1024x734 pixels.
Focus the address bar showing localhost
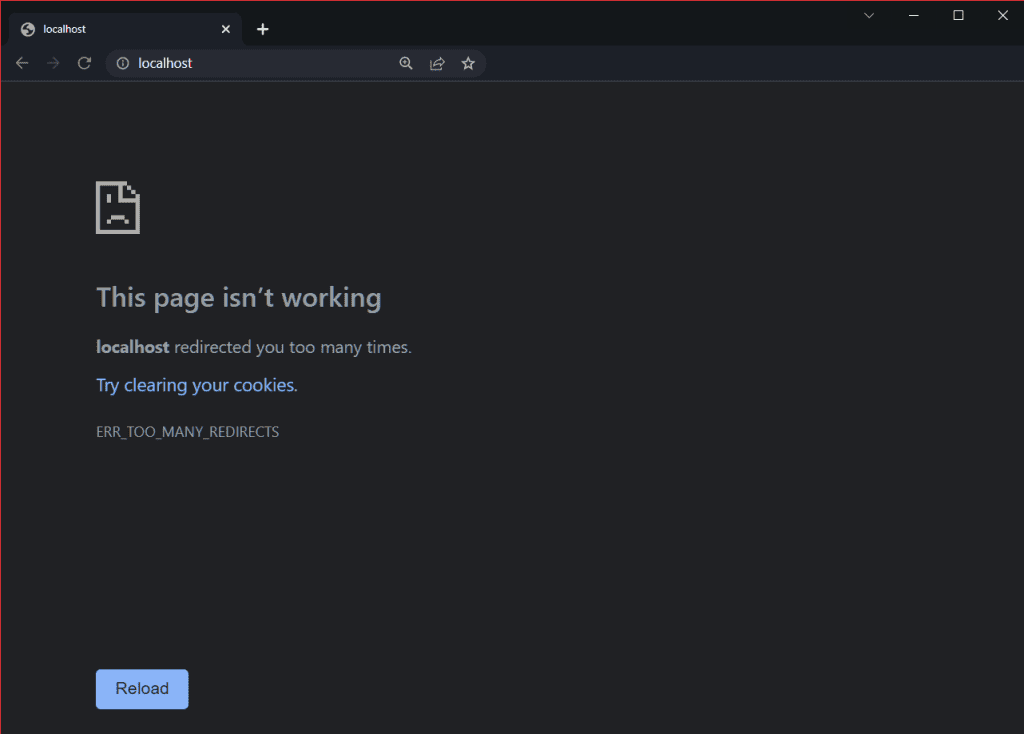pos(260,63)
